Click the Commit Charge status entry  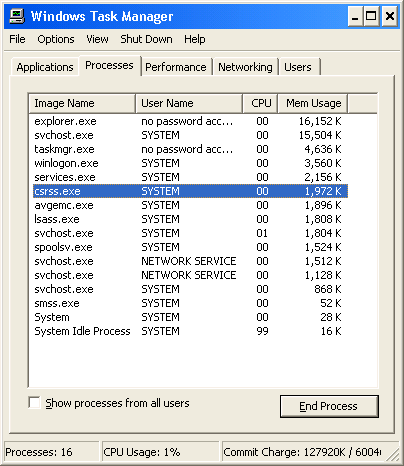[x=302, y=452]
